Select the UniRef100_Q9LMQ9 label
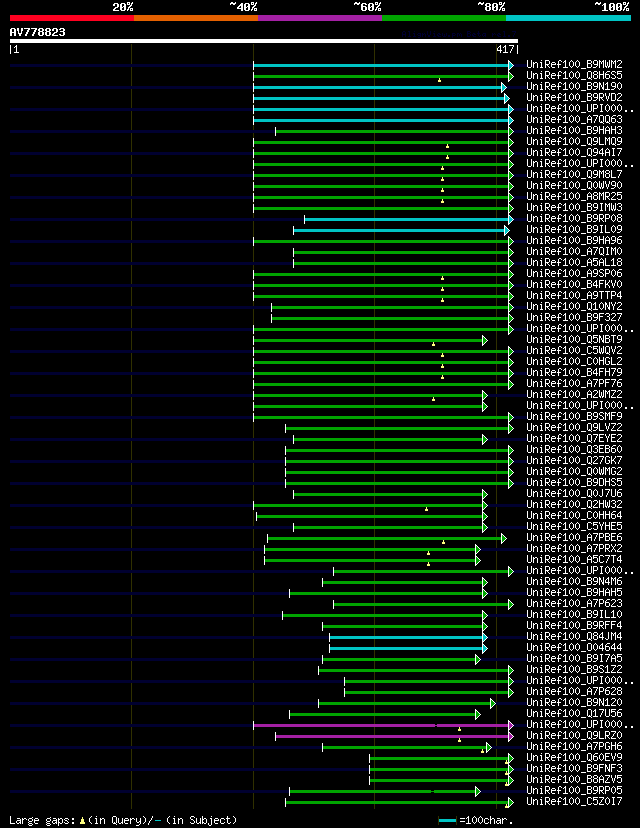Screen dimensions: 640x828 pyautogui.click(x=575, y=142)
